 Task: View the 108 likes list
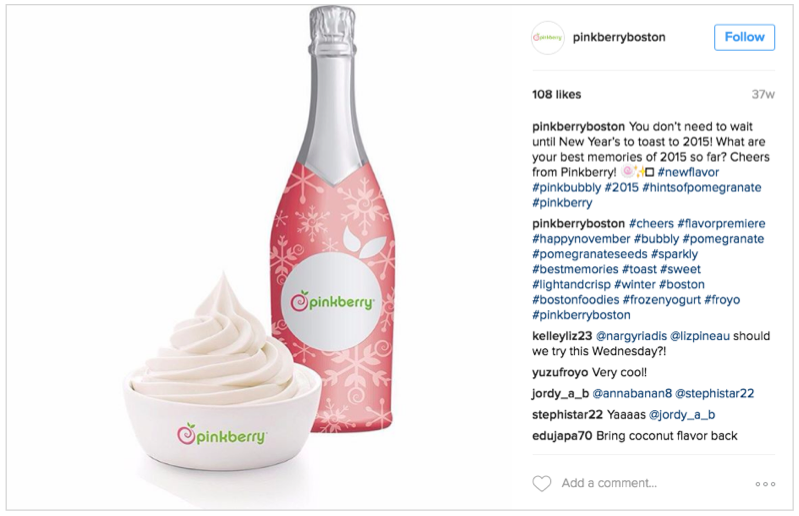click(556, 94)
